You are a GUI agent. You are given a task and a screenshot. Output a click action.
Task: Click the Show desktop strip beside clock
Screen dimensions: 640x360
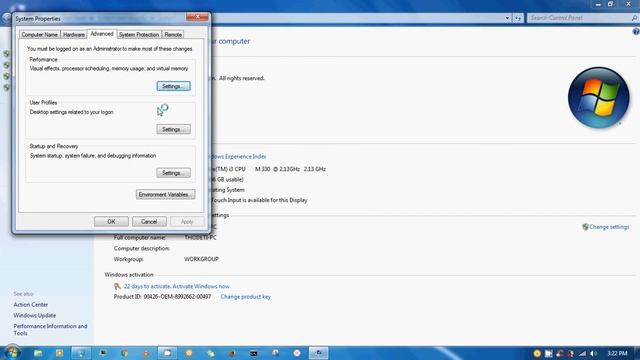click(637, 353)
